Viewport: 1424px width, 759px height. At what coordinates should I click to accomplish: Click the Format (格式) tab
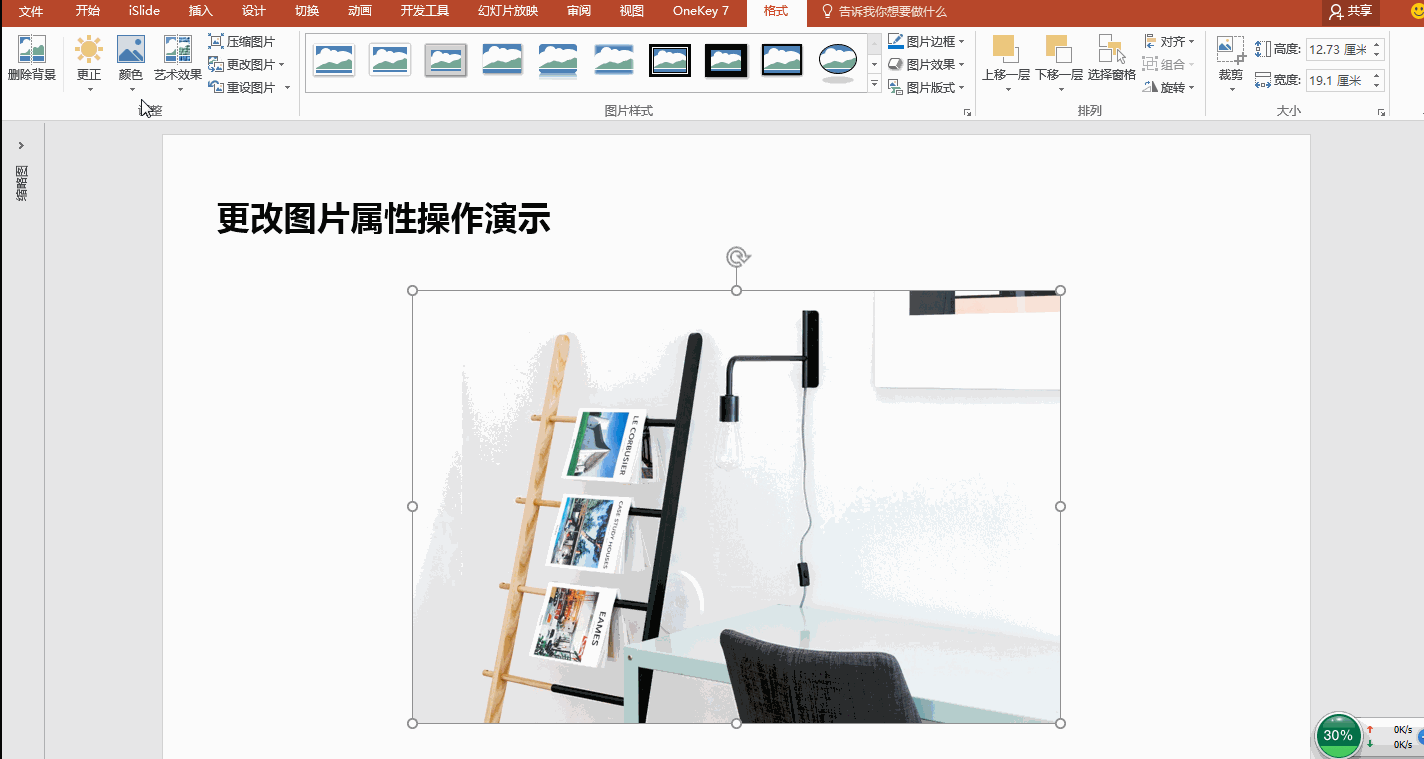(x=775, y=11)
